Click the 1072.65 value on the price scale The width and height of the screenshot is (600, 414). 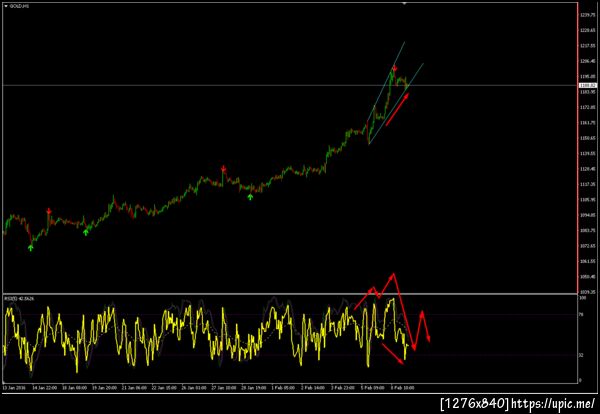[587, 246]
